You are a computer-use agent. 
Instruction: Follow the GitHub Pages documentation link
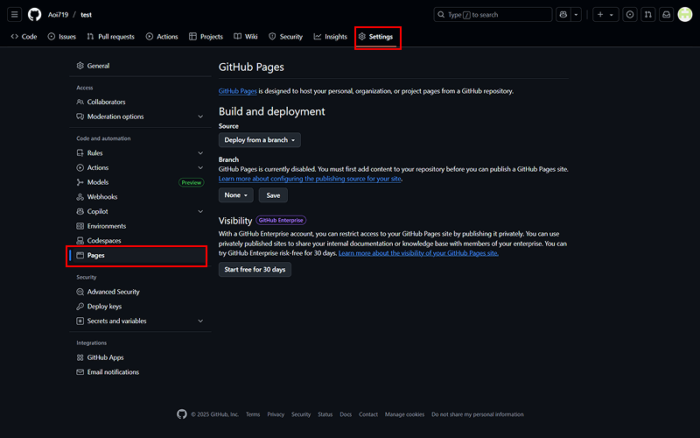click(238, 91)
